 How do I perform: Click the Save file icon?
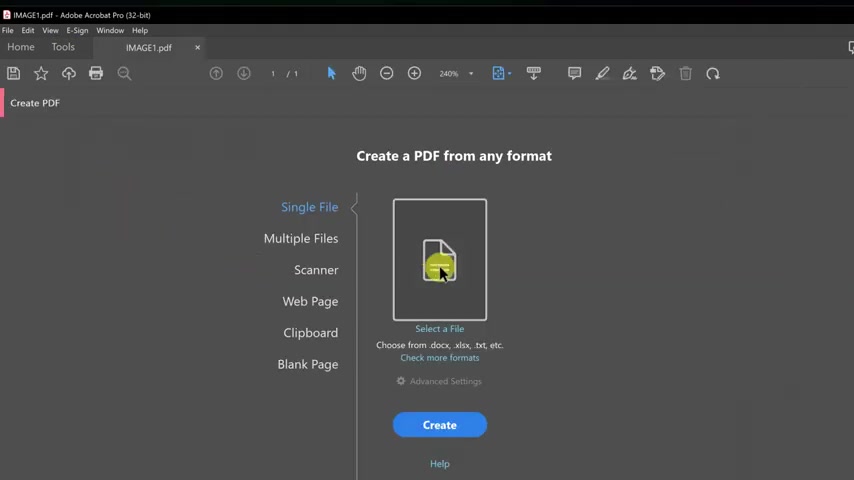[14, 74]
